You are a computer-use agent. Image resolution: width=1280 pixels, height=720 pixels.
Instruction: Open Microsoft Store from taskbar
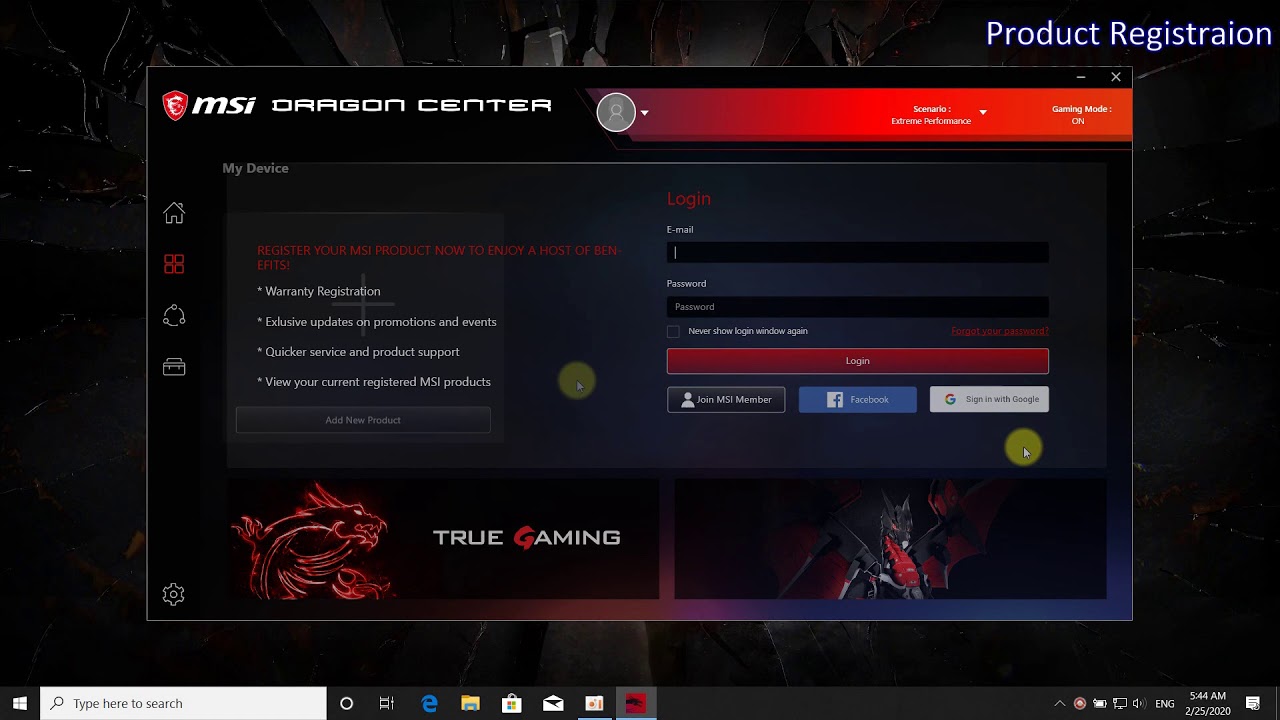pos(511,703)
